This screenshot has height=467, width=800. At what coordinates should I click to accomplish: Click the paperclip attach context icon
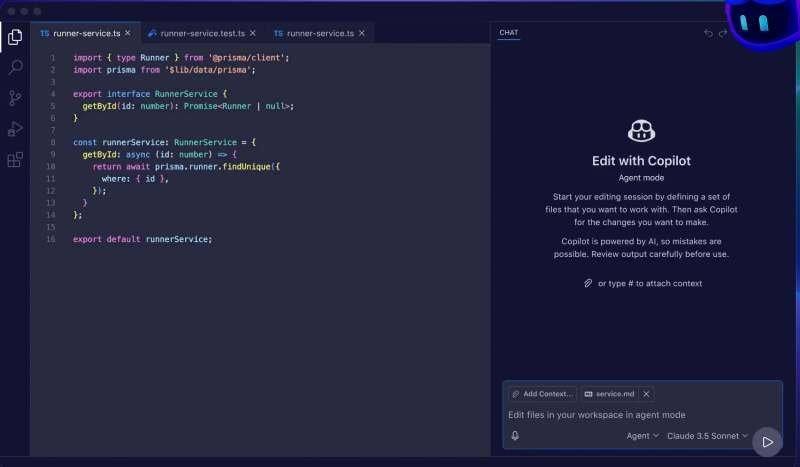[x=588, y=283]
